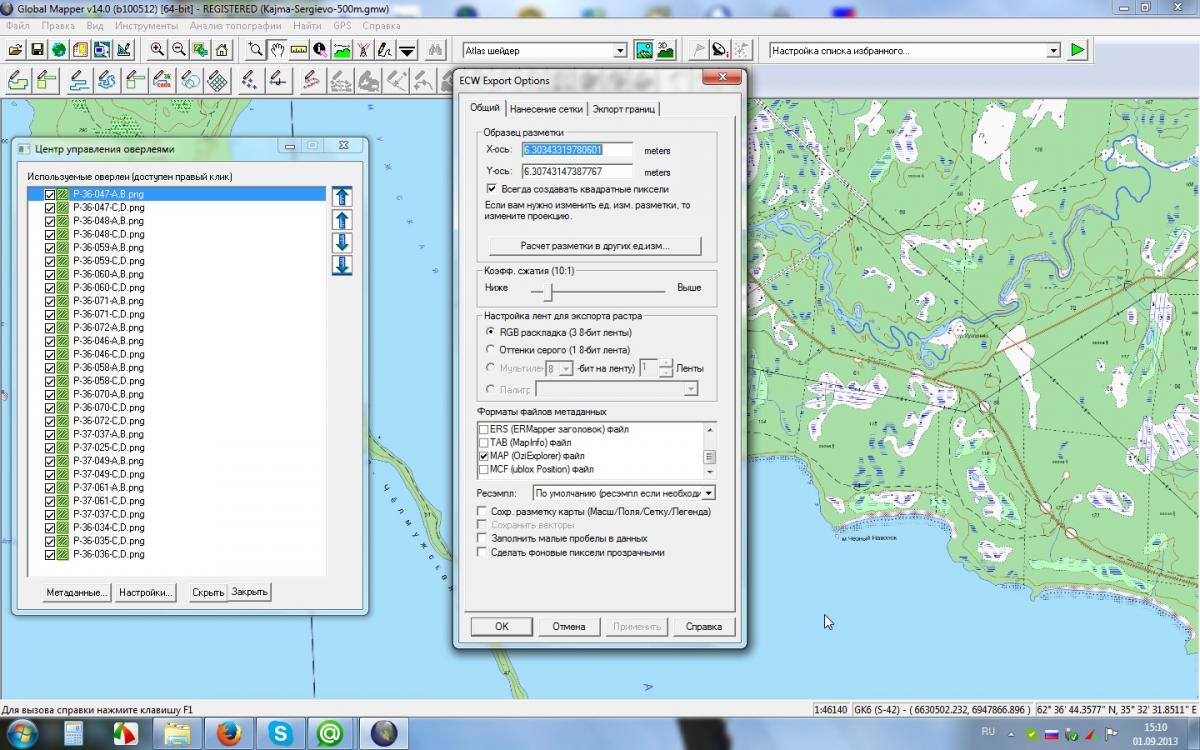The height and width of the screenshot is (750, 1200).
Task: Switch to 'Нанесение сетки' tab
Action: [x=546, y=109]
